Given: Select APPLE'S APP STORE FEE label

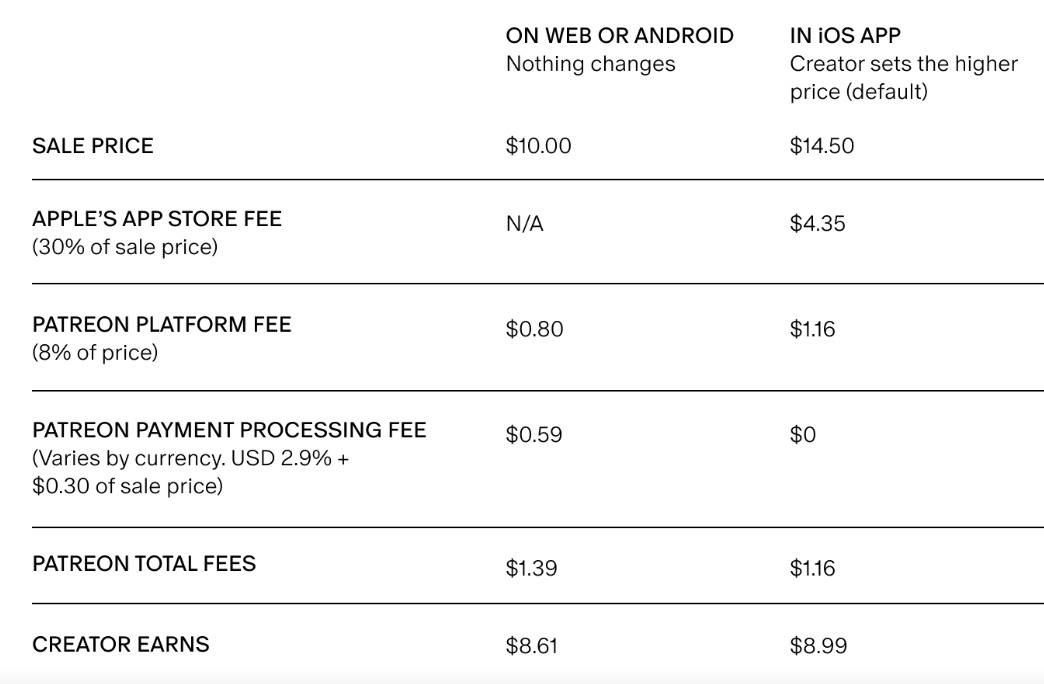Looking at the screenshot, I should click(157, 219).
